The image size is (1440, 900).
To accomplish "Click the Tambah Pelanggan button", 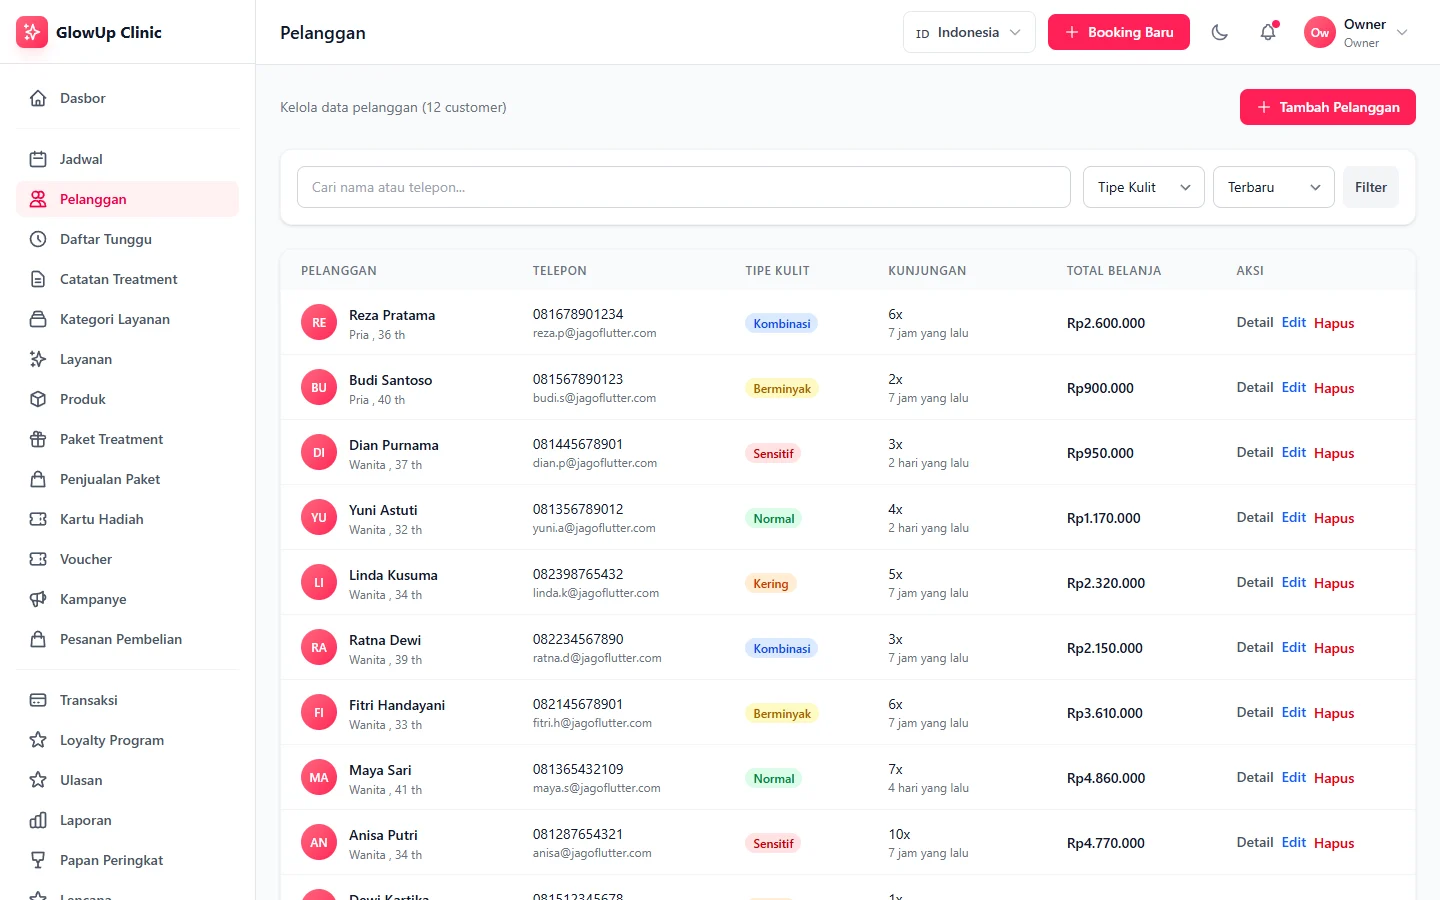I will tap(1328, 107).
